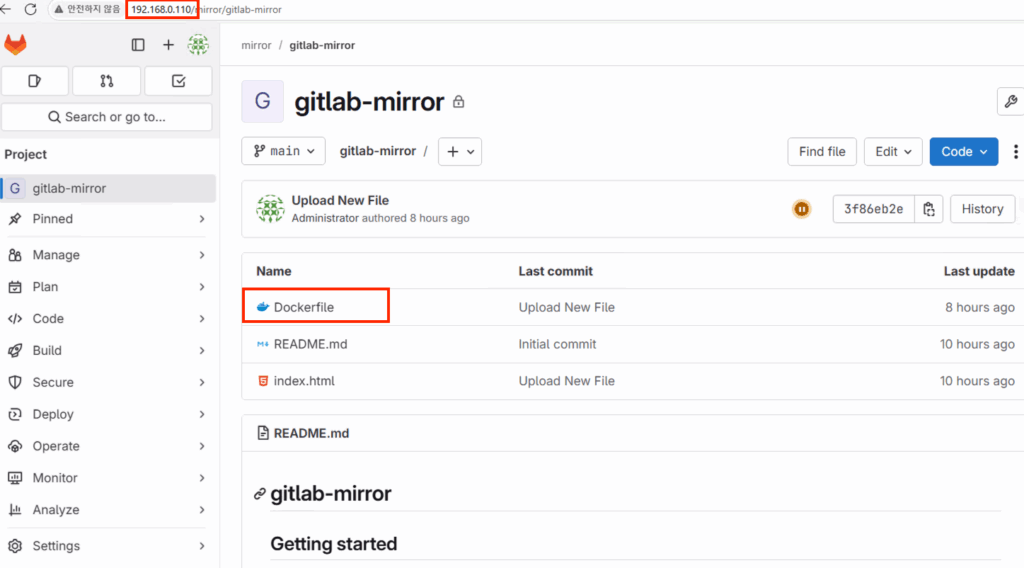The height and width of the screenshot is (568, 1024).
Task: Expand the Pinned section
Action: tap(108, 219)
